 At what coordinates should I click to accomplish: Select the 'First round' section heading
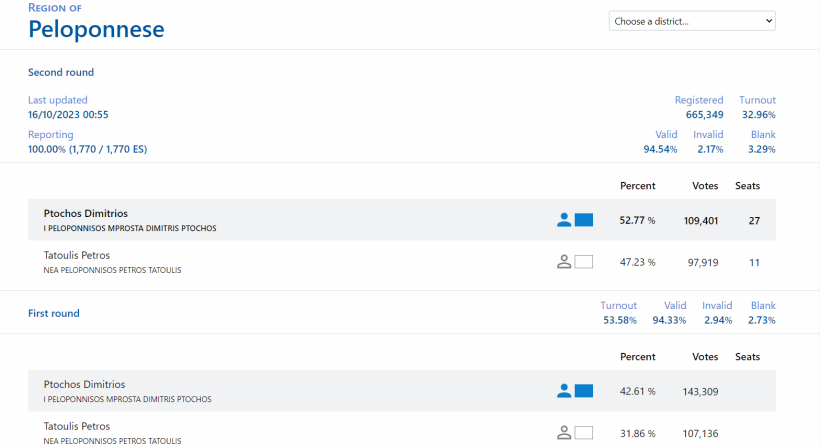[x=54, y=313]
